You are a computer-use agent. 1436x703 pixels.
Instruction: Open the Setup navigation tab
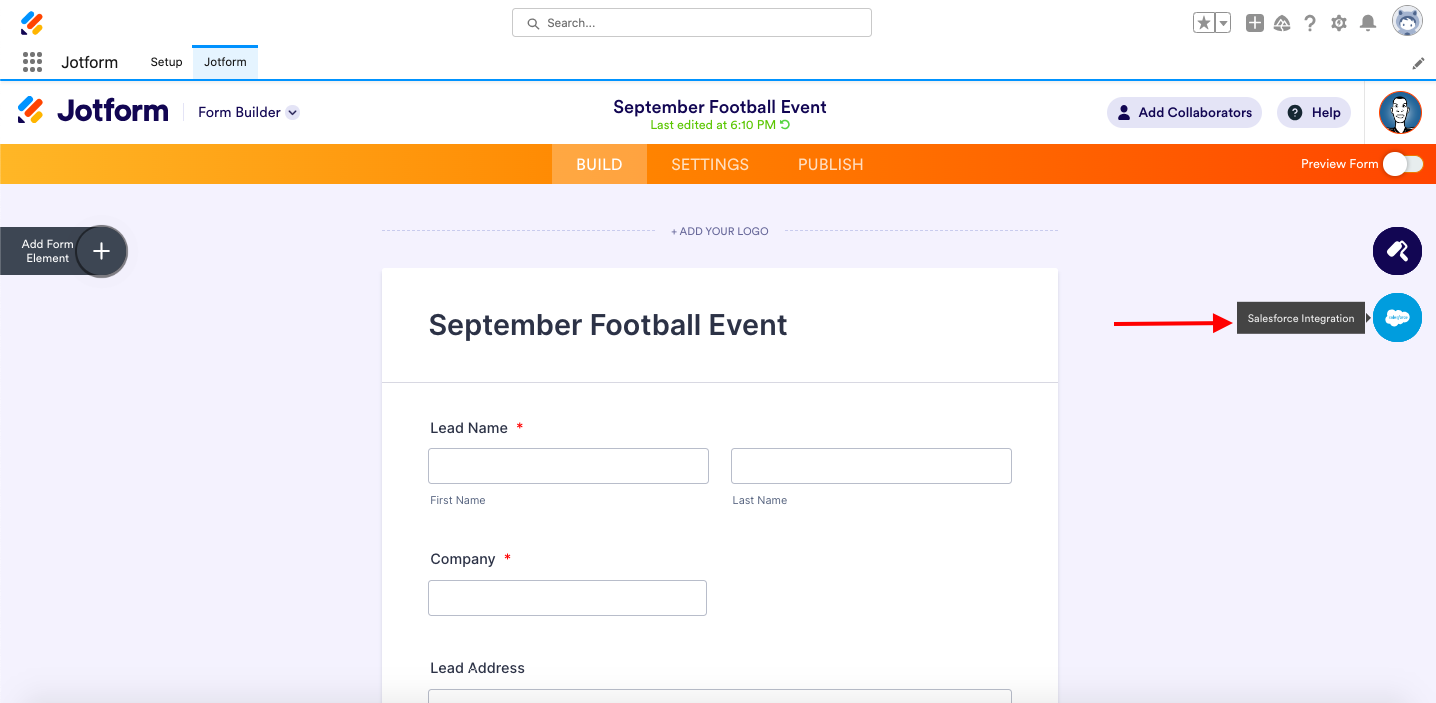pos(166,62)
